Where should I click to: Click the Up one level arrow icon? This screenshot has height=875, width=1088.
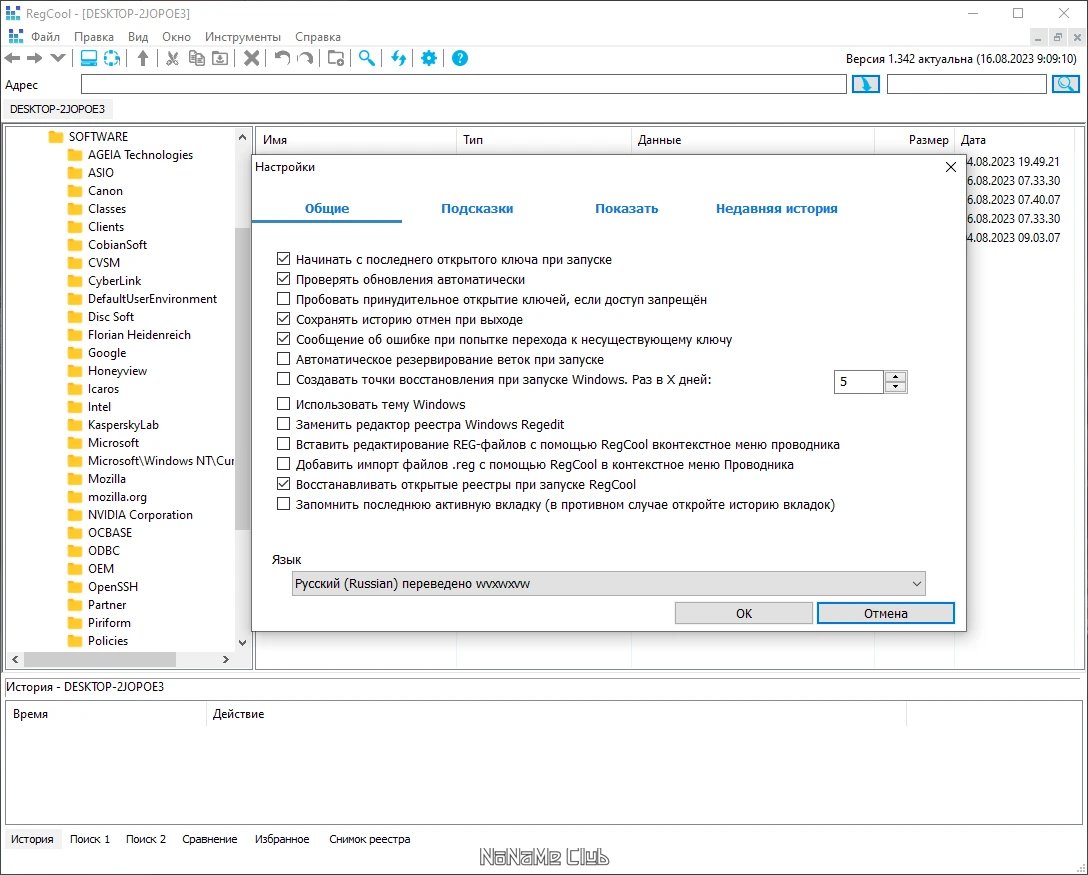(143, 58)
